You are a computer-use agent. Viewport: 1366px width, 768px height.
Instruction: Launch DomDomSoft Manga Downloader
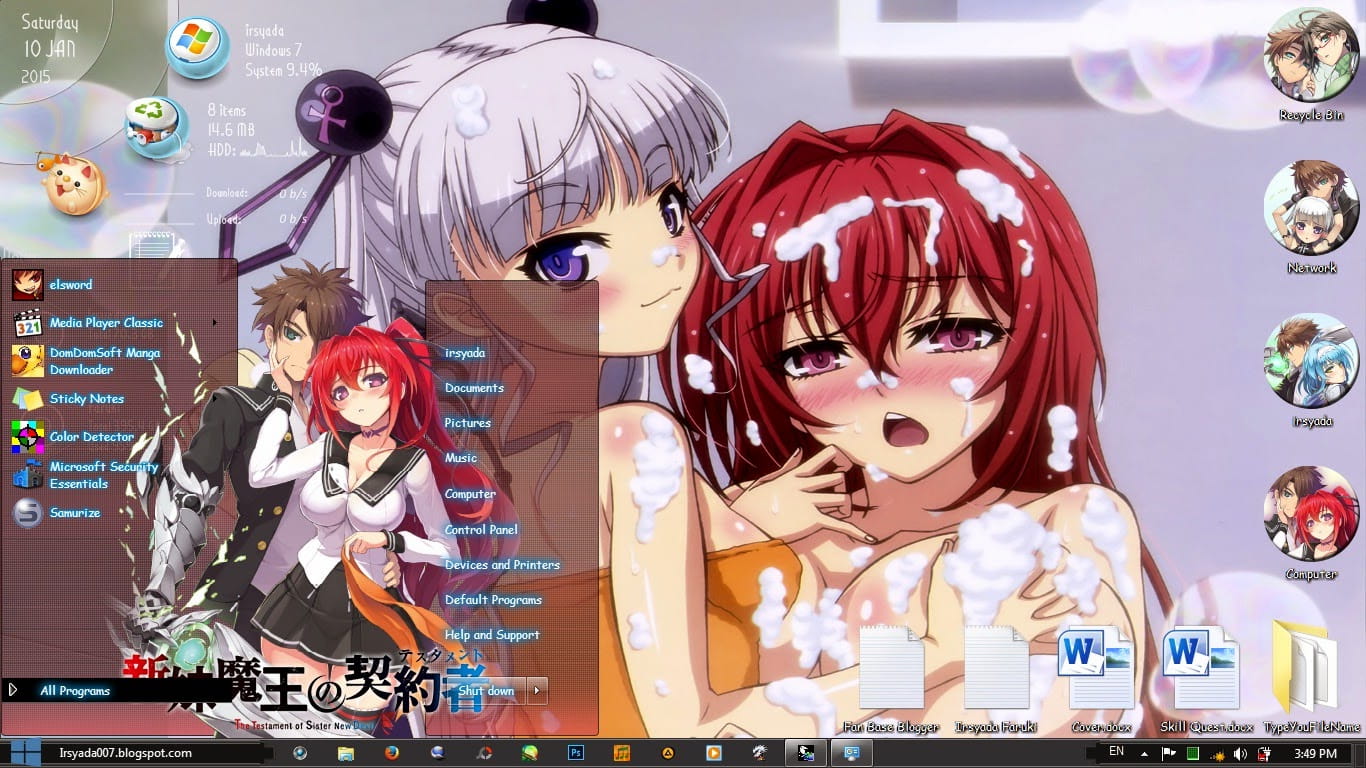[x=105, y=361]
